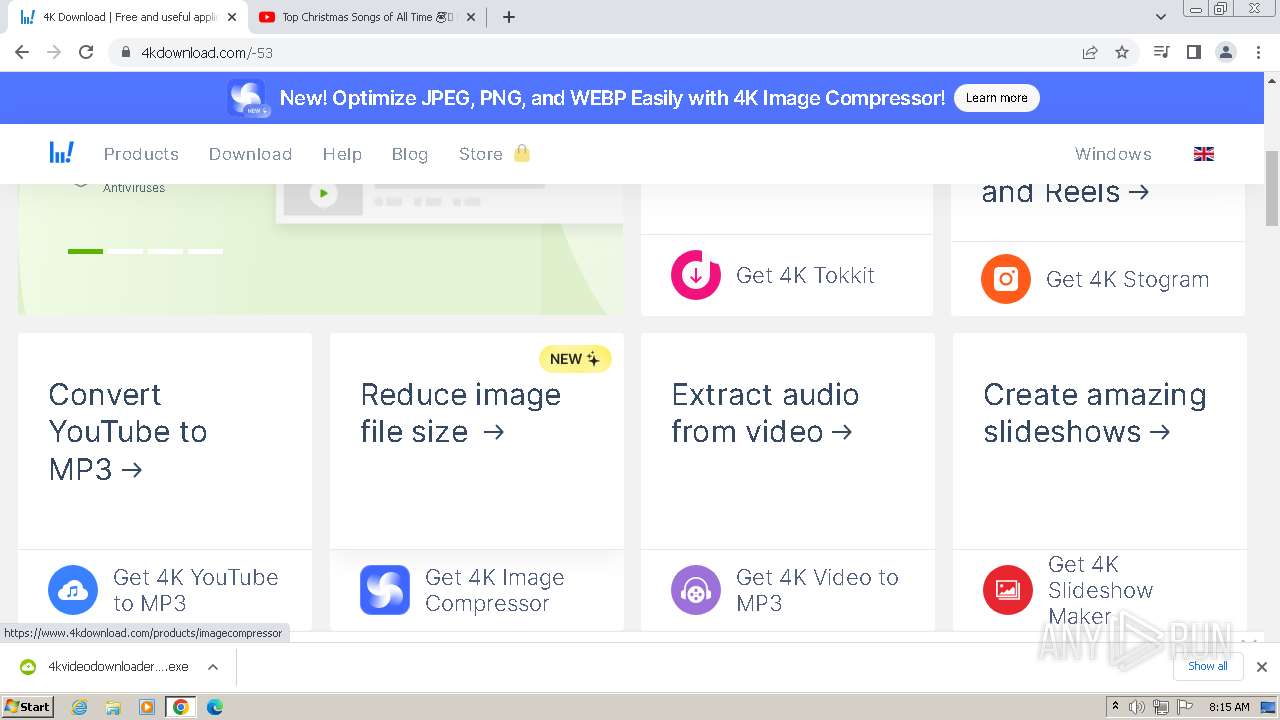
Task: Click the Learn more button
Action: click(996, 98)
